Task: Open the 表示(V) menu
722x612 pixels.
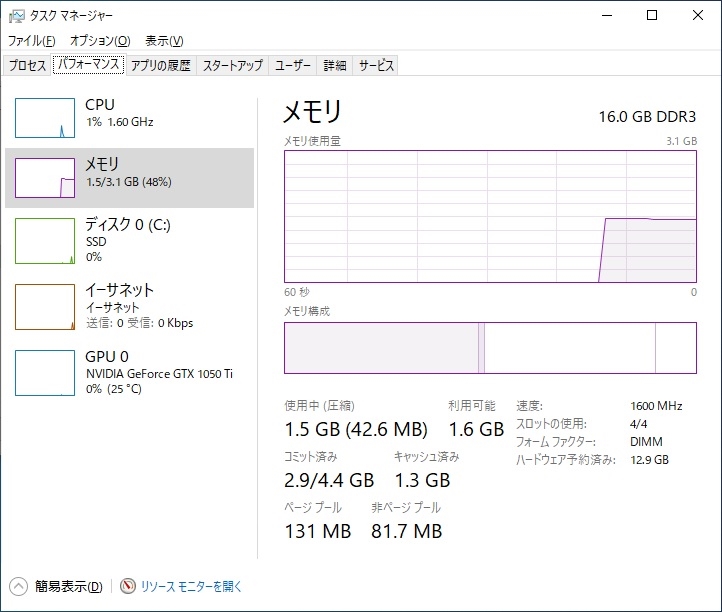Action: (x=164, y=41)
